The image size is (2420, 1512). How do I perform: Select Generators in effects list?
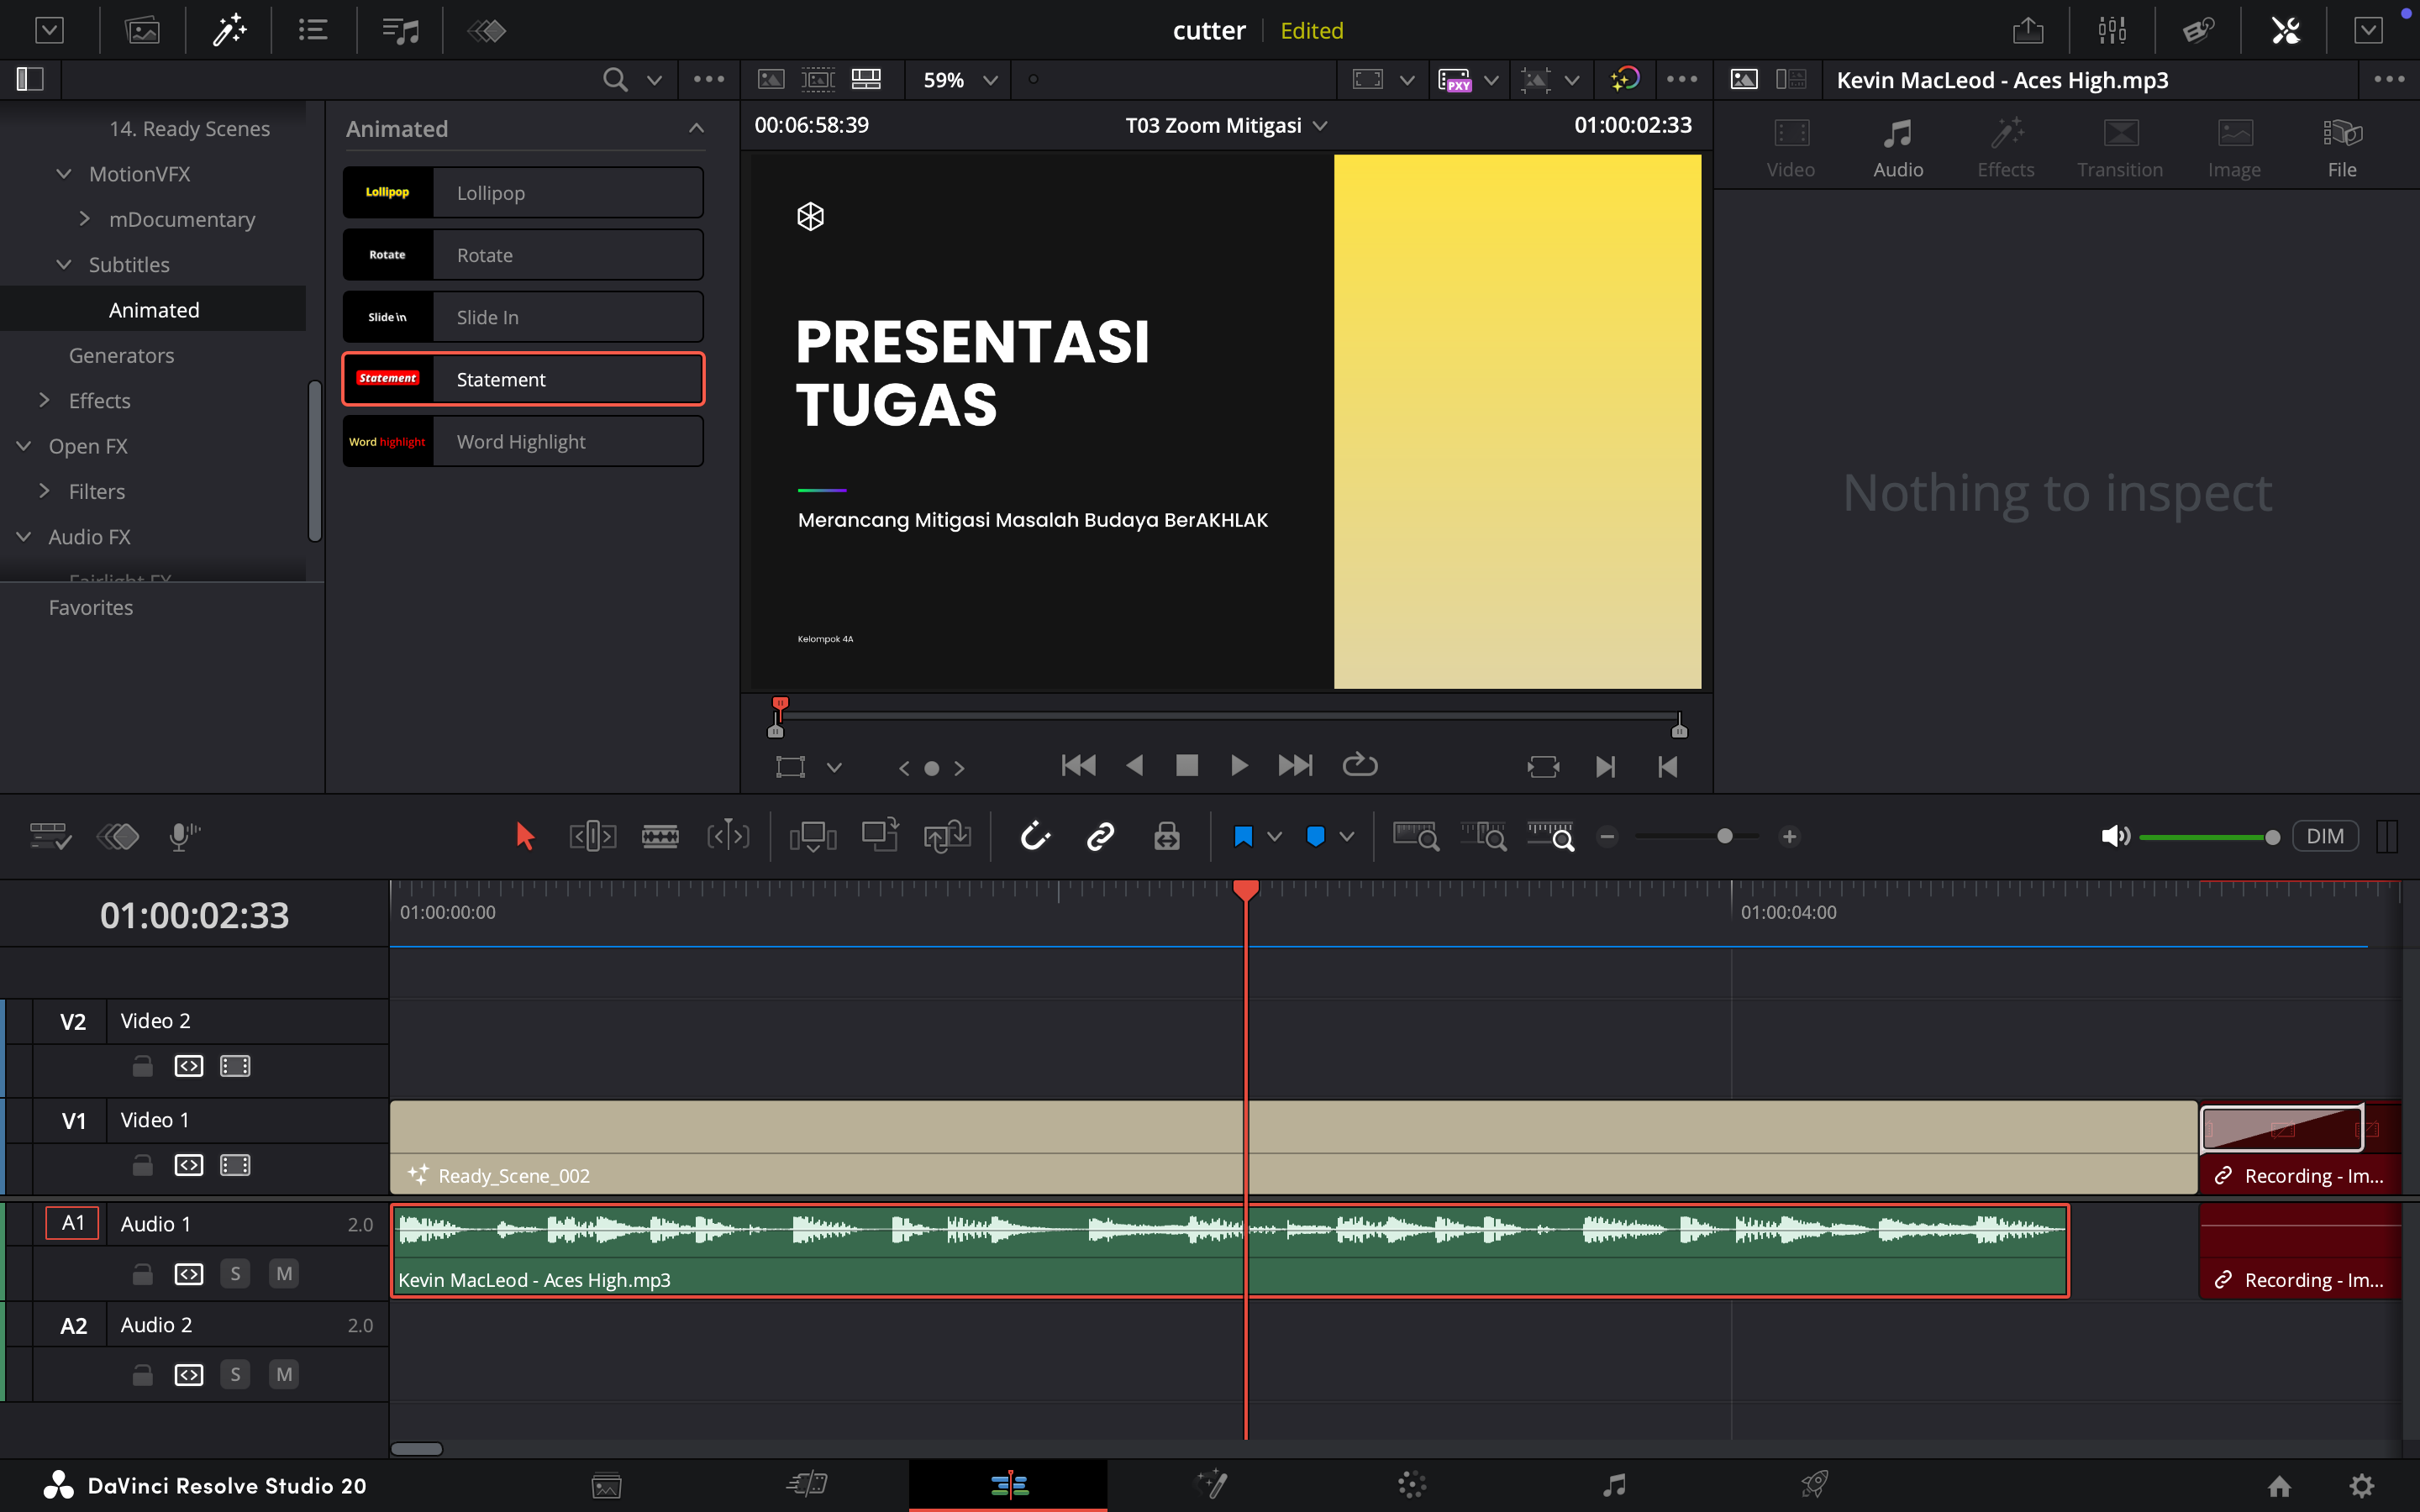pos(121,355)
